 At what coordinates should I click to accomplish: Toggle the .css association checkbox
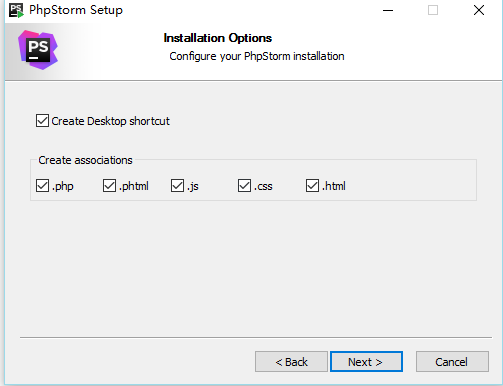tap(244, 186)
